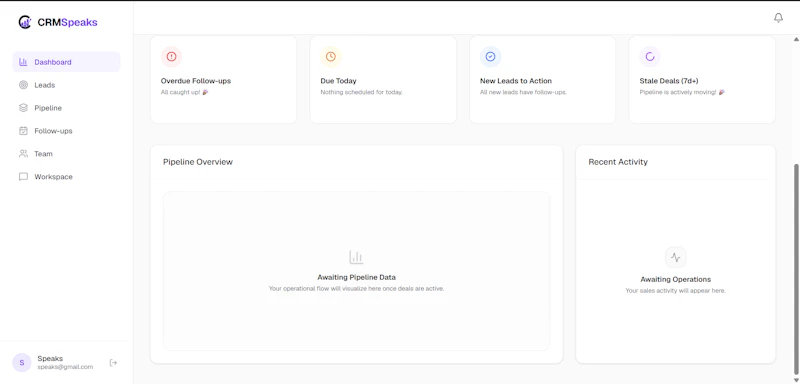
Task: Click the scrollbar up arrow
Action: [x=796, y=39]
